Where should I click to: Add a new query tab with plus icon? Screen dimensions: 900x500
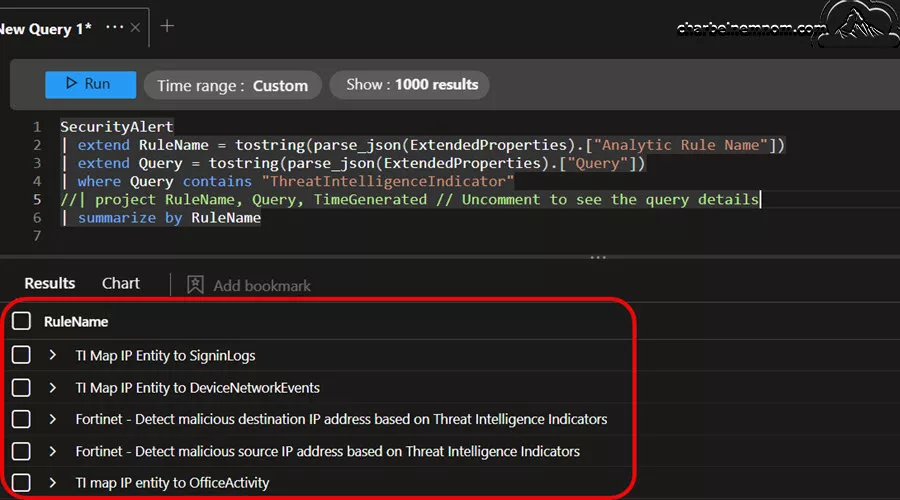167,26
